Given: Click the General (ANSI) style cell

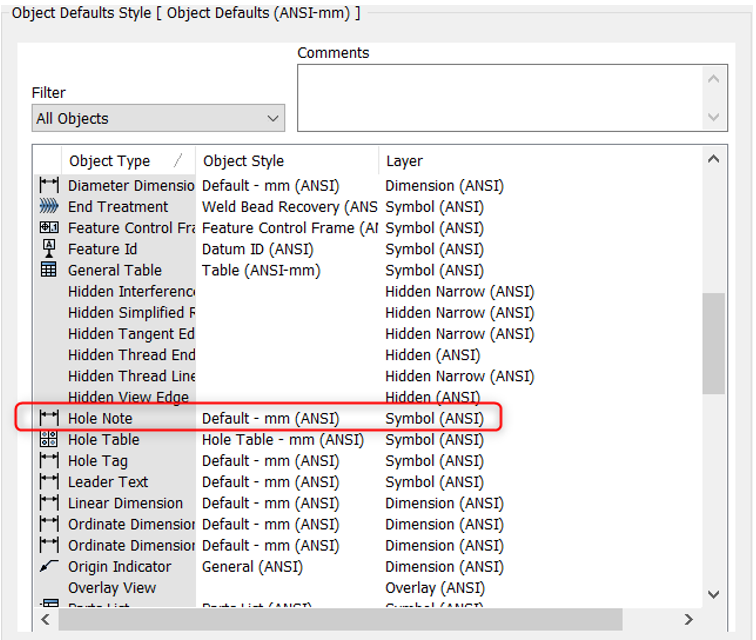Looking at the screenshot, I should point(252,567).
